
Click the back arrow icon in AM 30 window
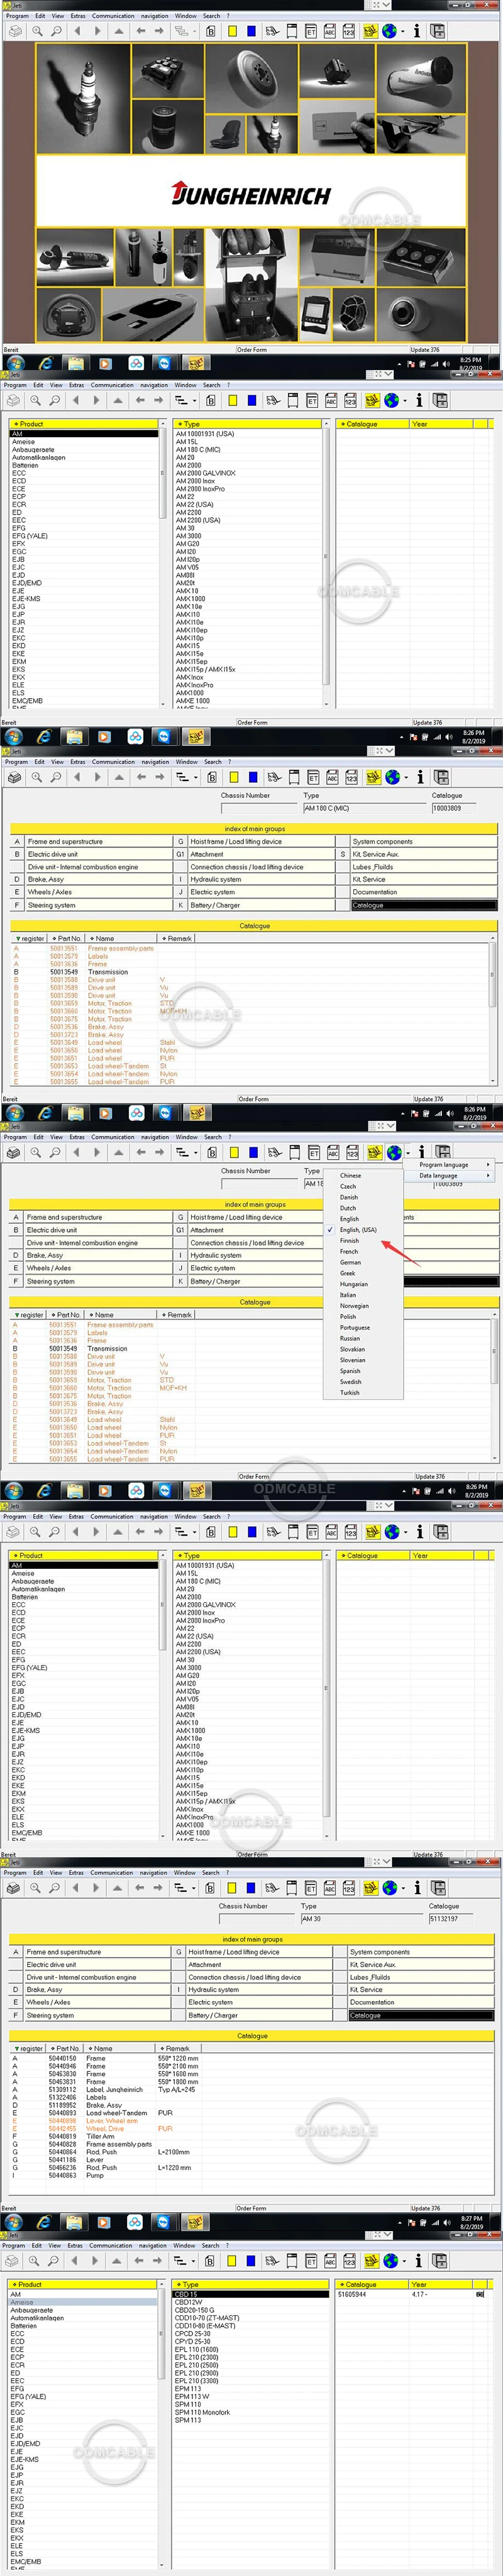coord(139,1888)
